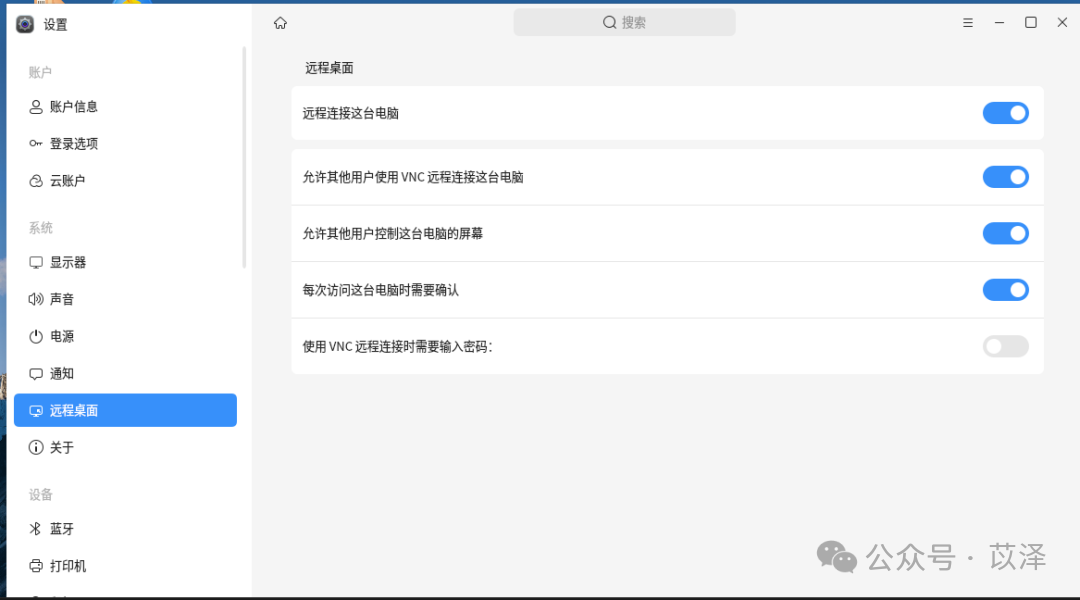Image resolution: width=1080 pixels, height=600 pixels.
Task: Disable 远程连接这台电脑
Action: click(1005, 113)
